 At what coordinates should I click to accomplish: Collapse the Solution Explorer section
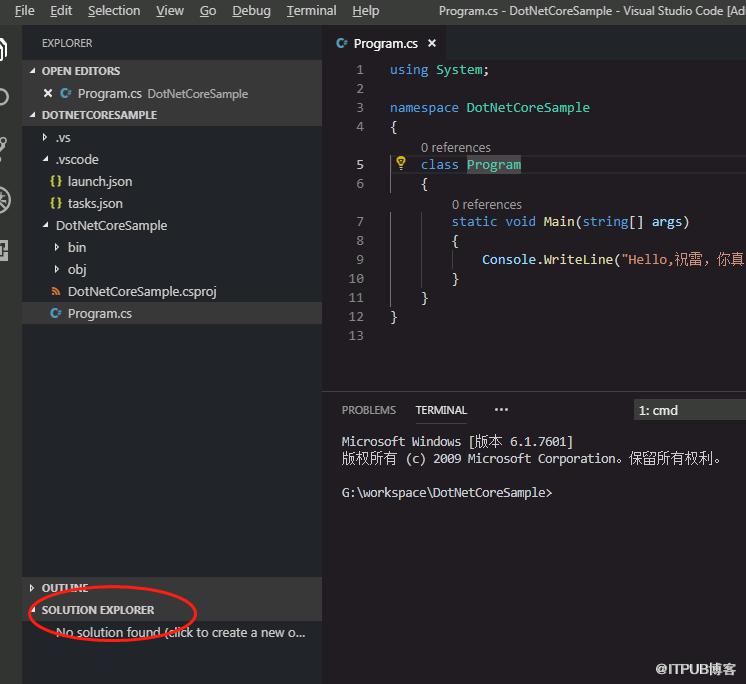click(x=33, y=610)
